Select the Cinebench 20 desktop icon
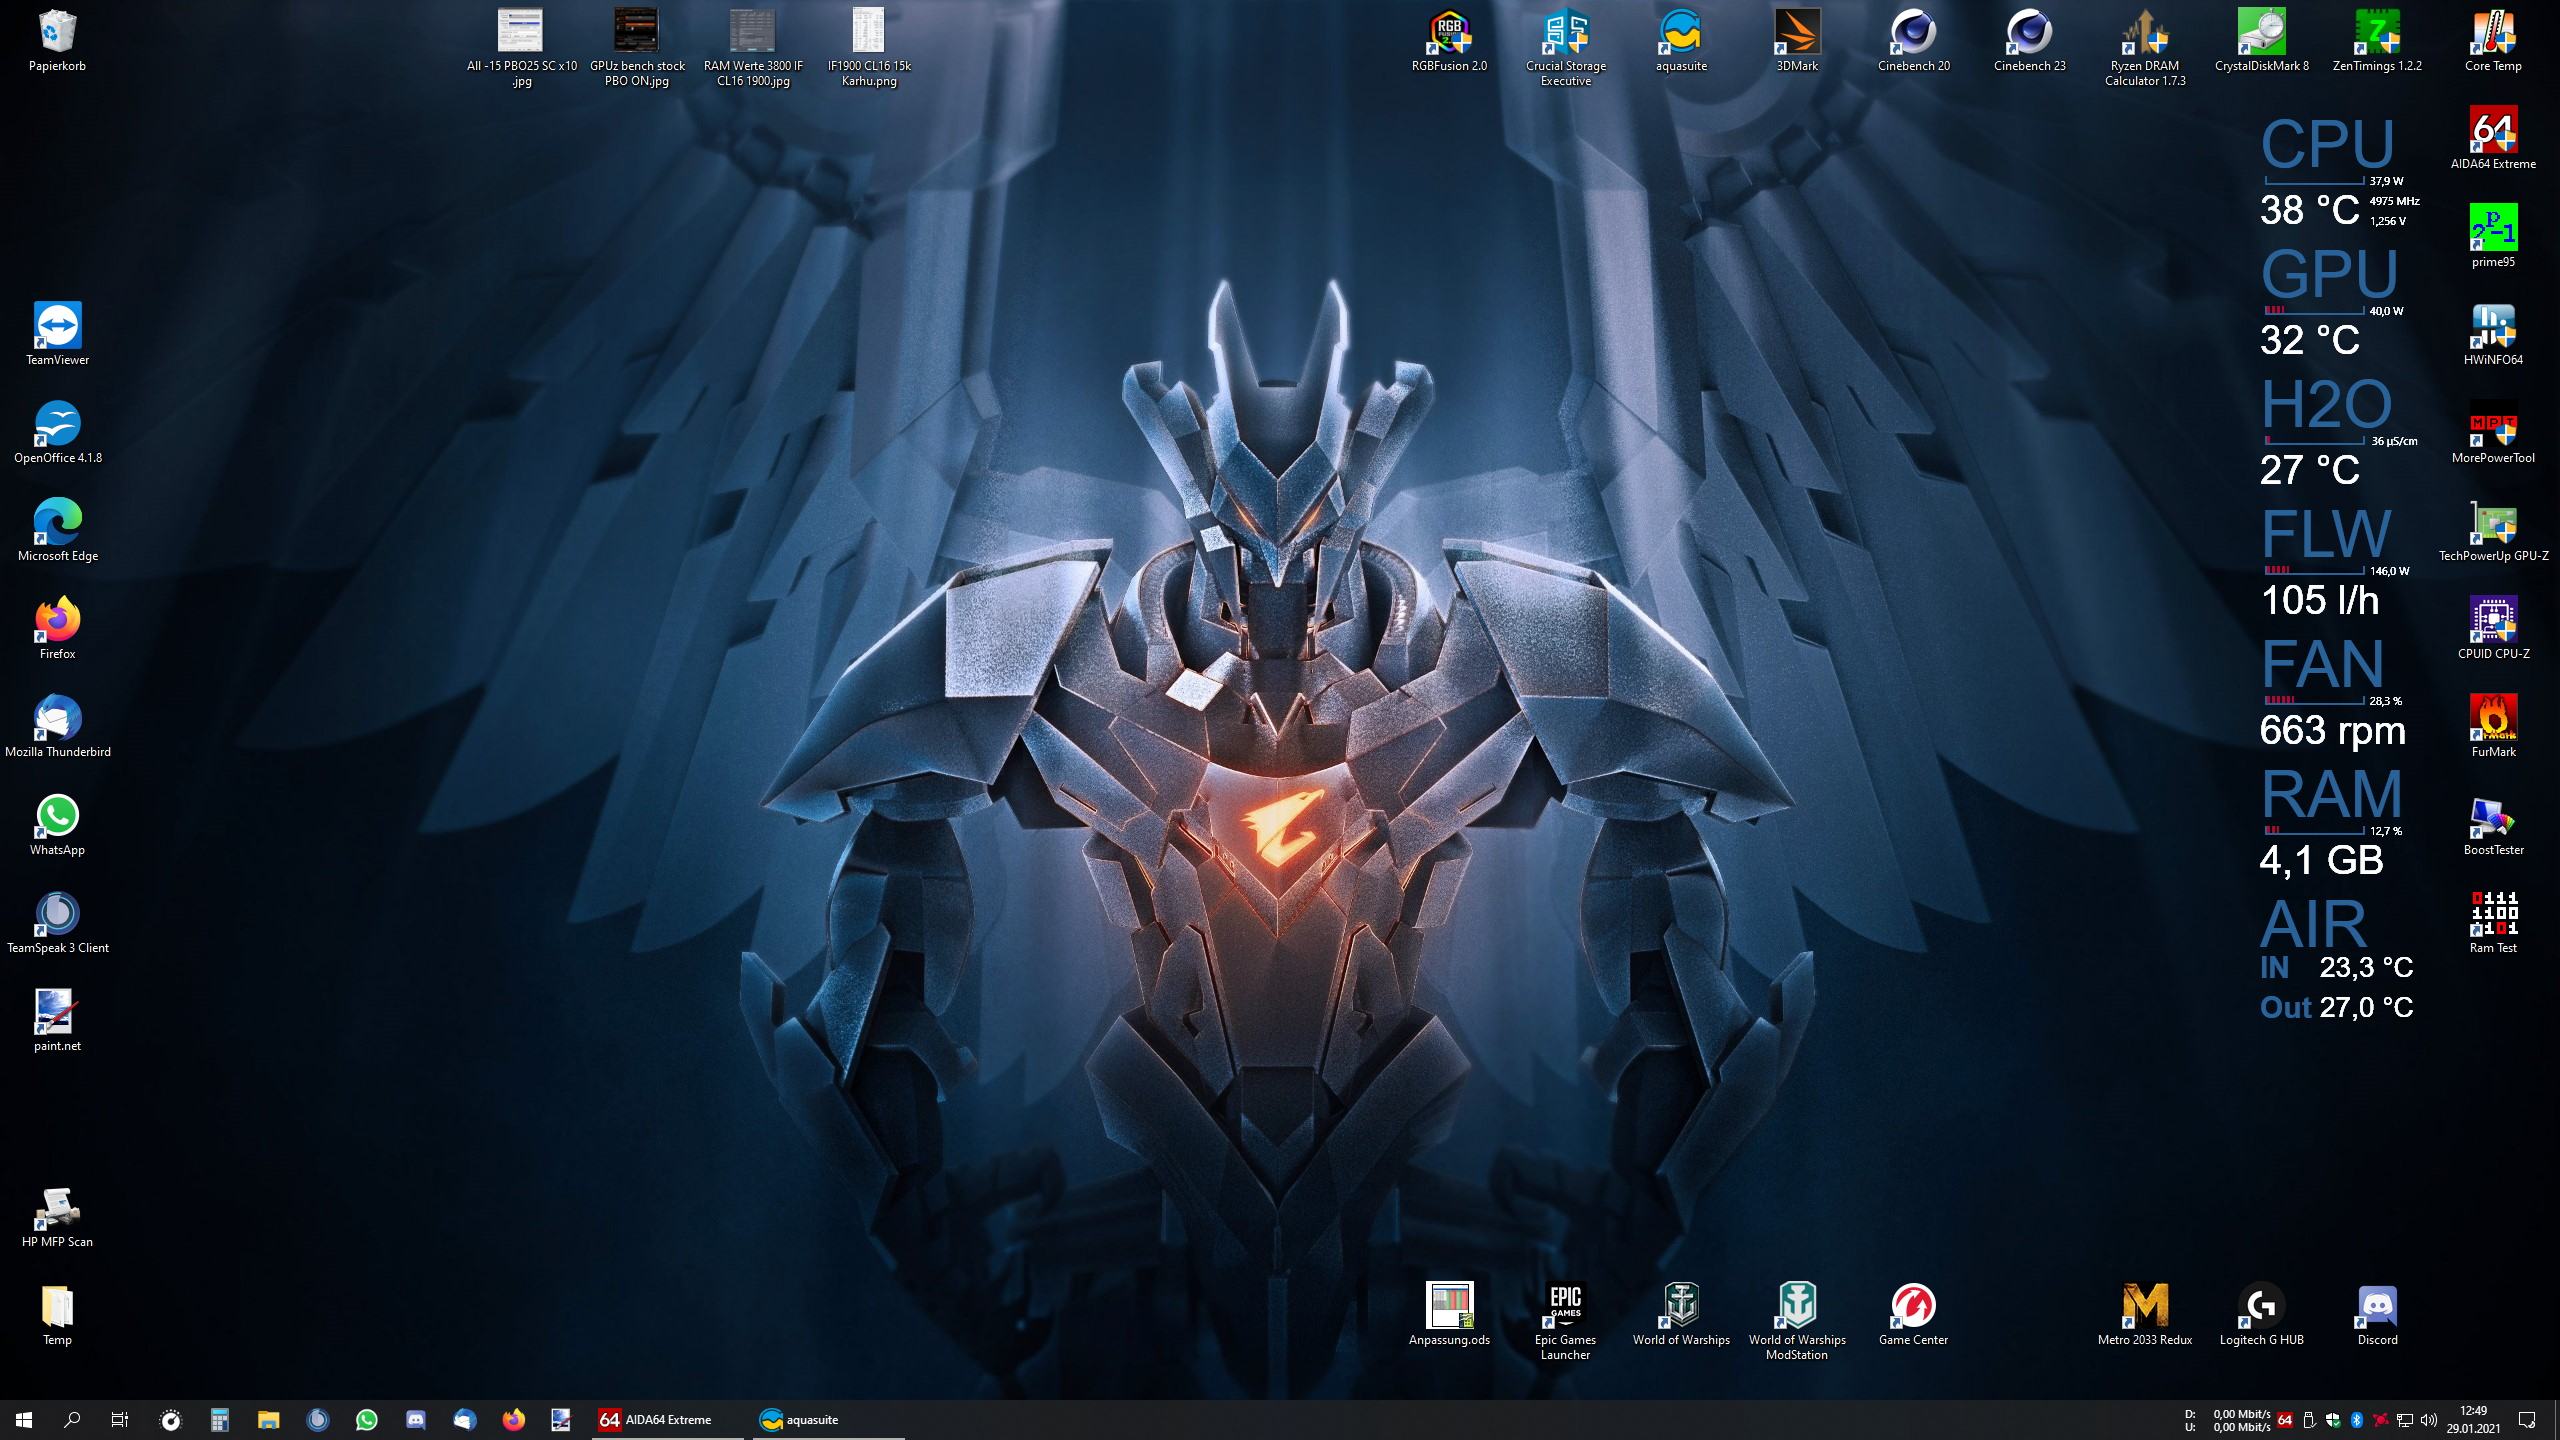 coord(1913,41)
